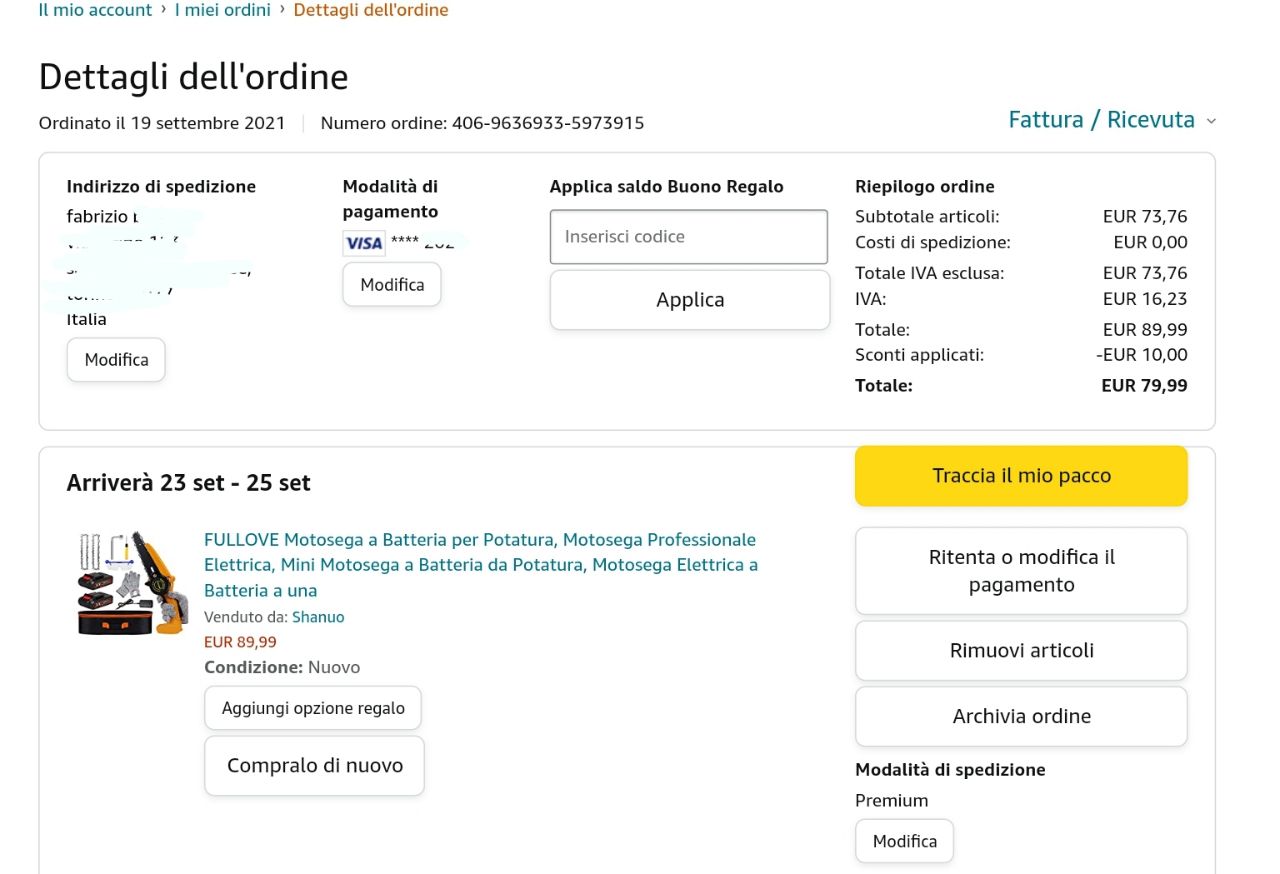Focus the Inserisci codice gift field
This screenshot has height=874, width=1280.
point(689,237)
